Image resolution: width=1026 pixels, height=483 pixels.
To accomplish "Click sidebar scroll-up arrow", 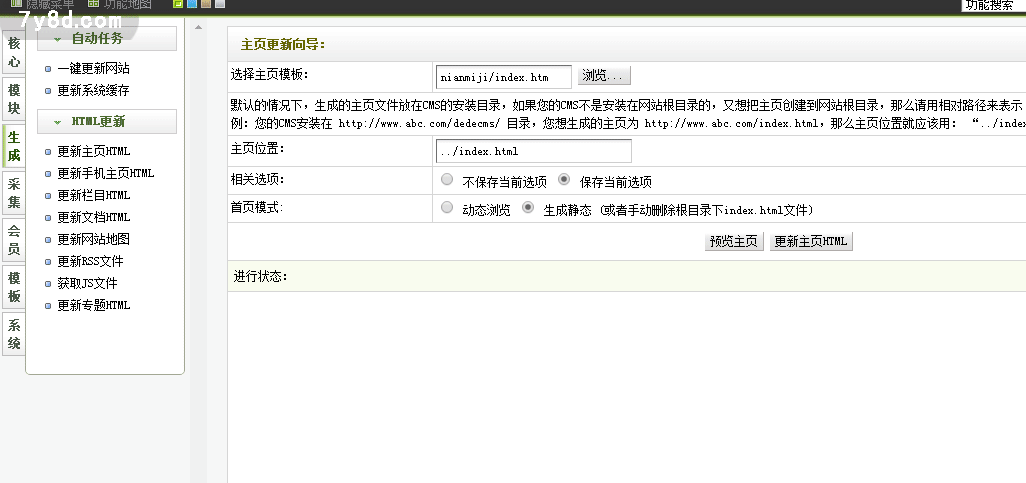I will click(x=198, y=27).
